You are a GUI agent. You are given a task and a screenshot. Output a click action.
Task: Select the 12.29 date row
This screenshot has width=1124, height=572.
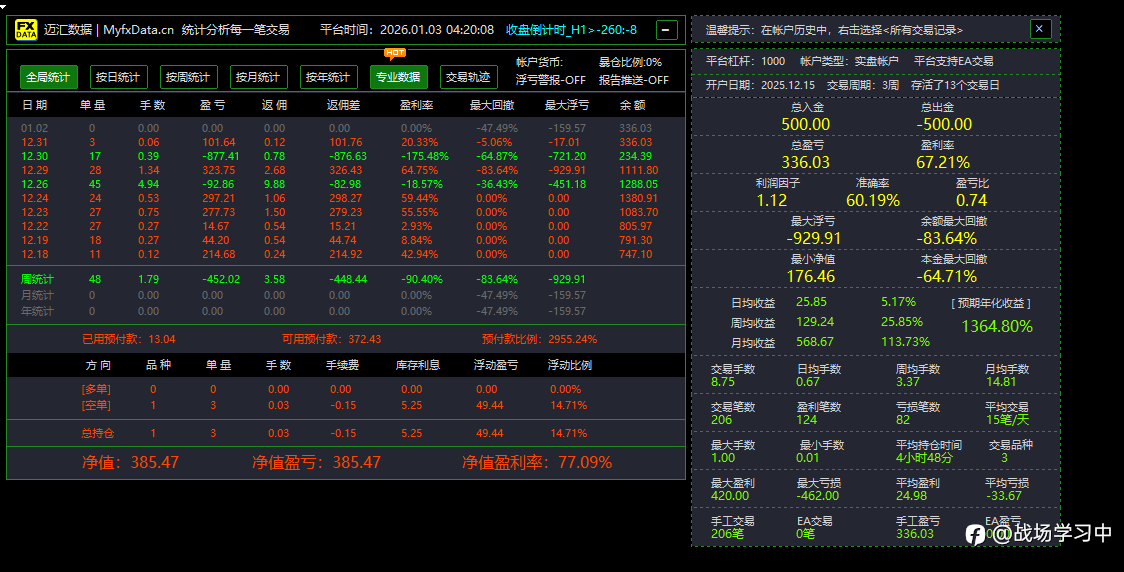pyautogui.click(x=346, y=171)
